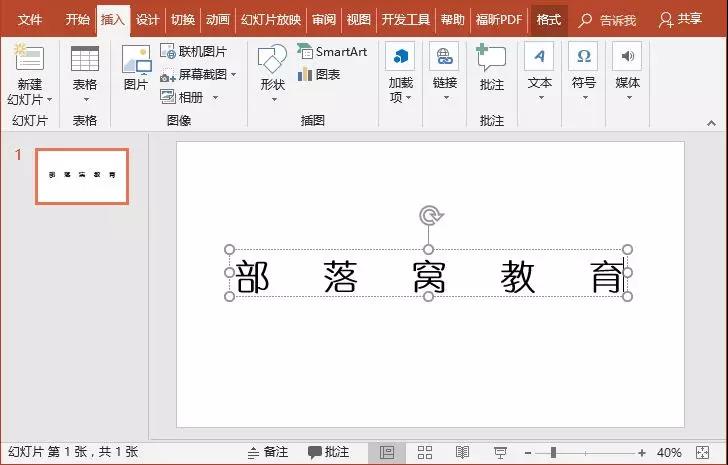728x465 pixels.
Task: Switch to the Review (审阅) tab
Action: (x=324, y=20)
